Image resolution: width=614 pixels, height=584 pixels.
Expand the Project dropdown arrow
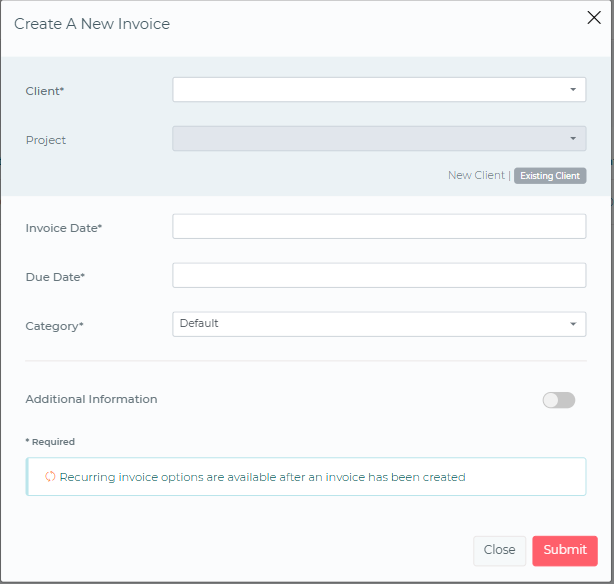(573, 139)
